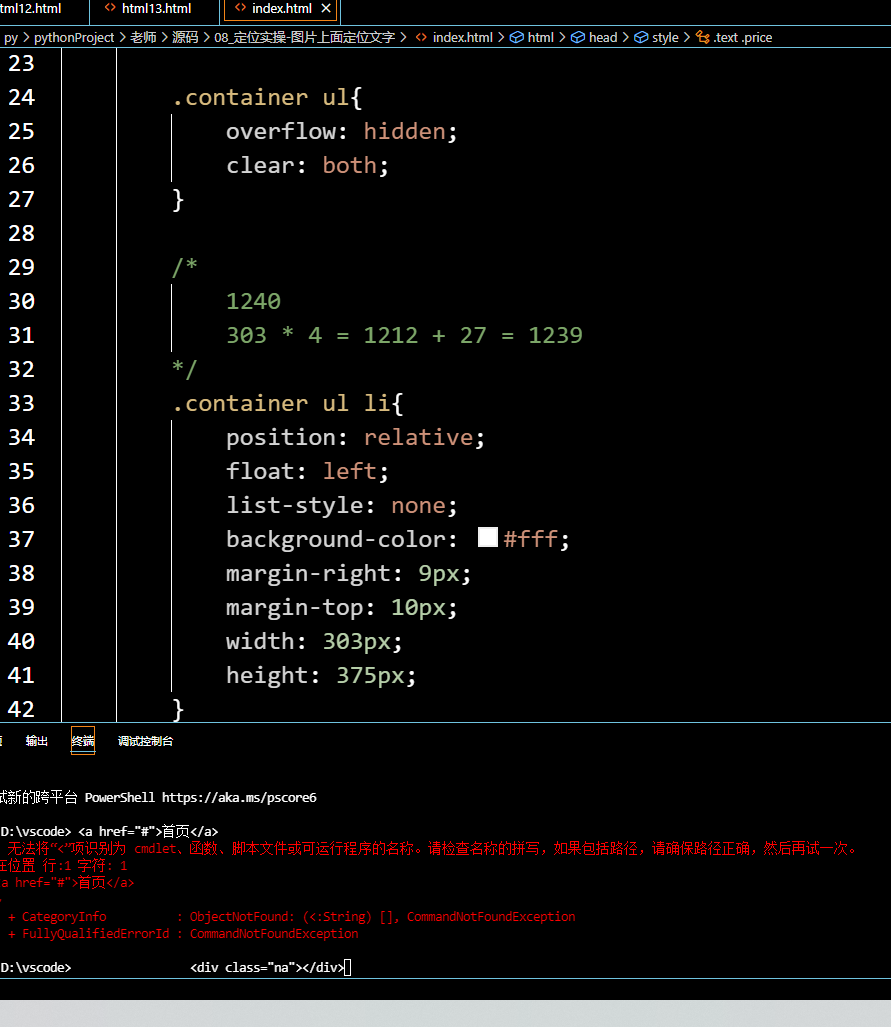Click the html breadcrumb cube icon
The image size is (891, 1027).
click(x=517, y=37)
